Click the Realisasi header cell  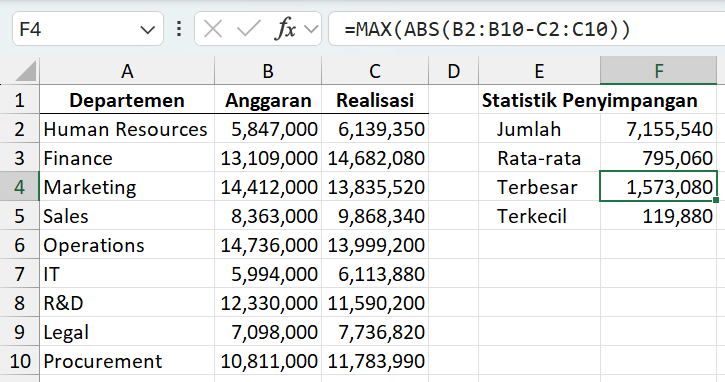375,99
